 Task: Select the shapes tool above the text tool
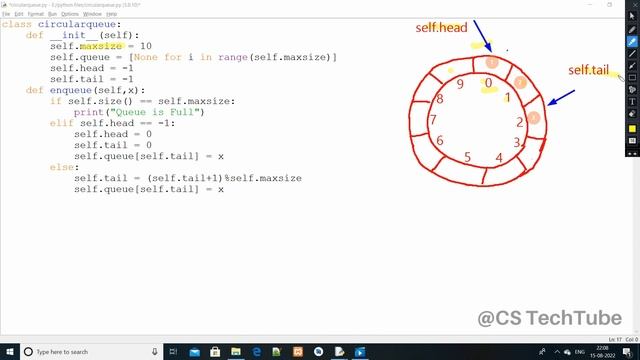(632, 89)
